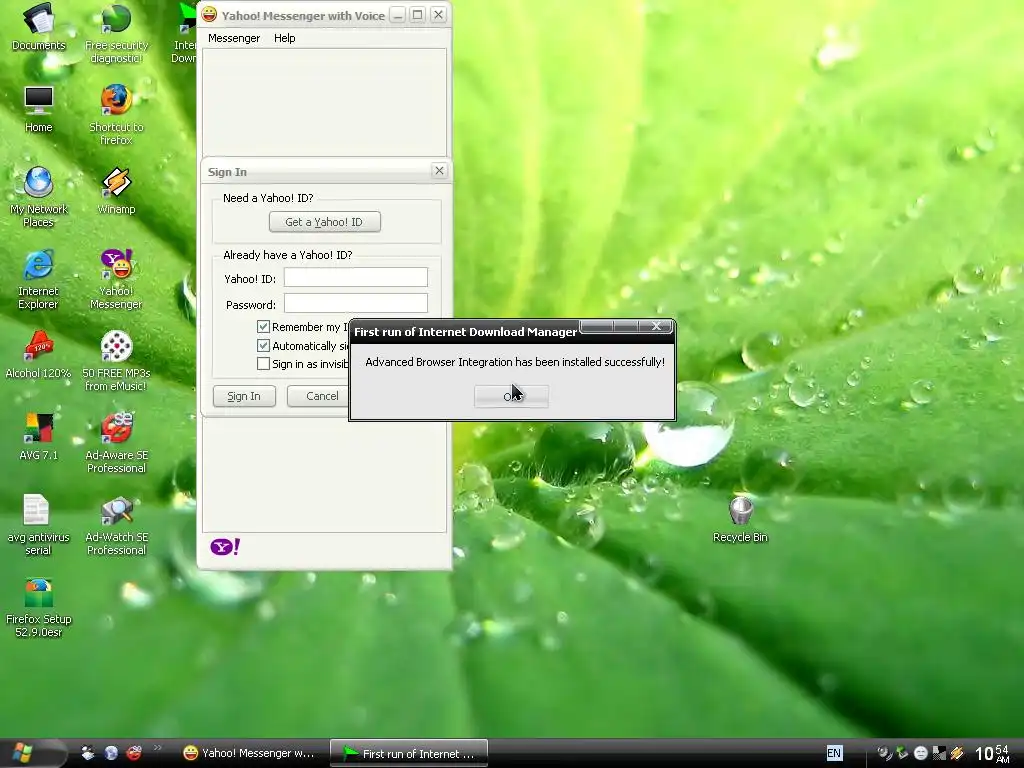Select the Winamp desktop icon
This screenshot has width=1024, height=768.
(x=116, y=191)
